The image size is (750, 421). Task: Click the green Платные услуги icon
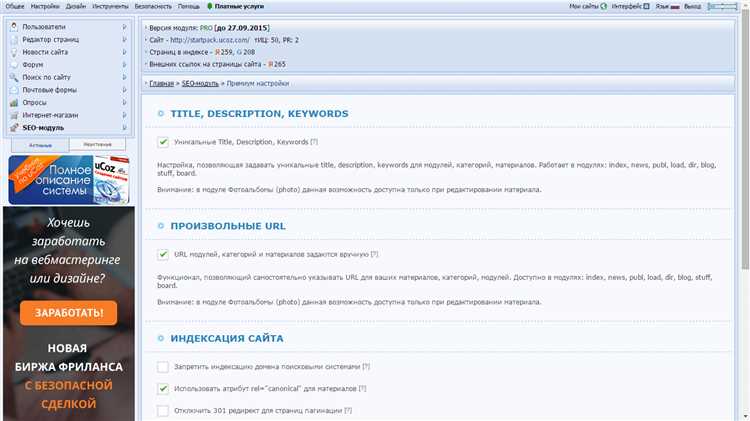pos(210,6)
